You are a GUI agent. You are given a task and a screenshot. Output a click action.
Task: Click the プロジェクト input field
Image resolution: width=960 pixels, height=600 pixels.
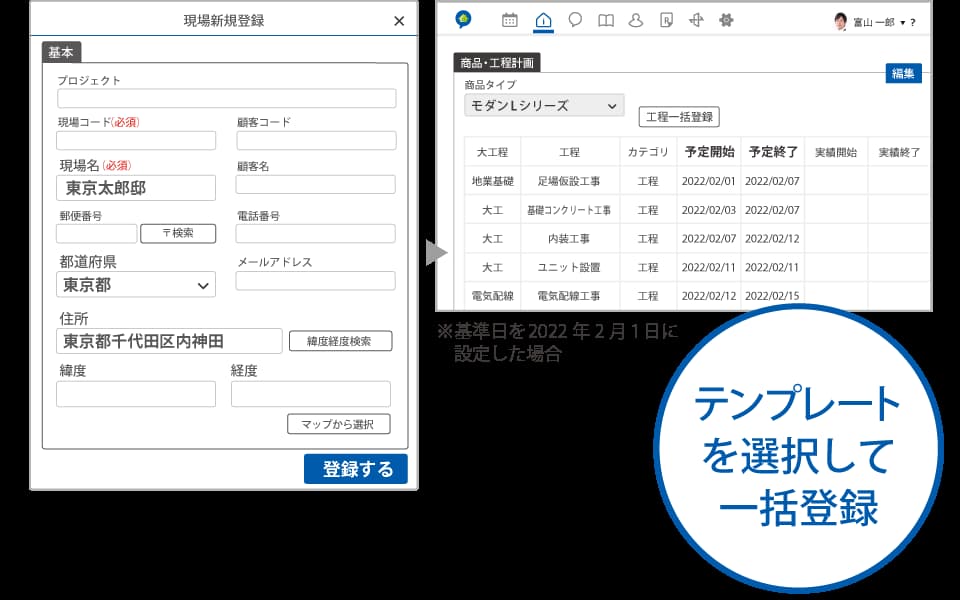coord(227,99)
